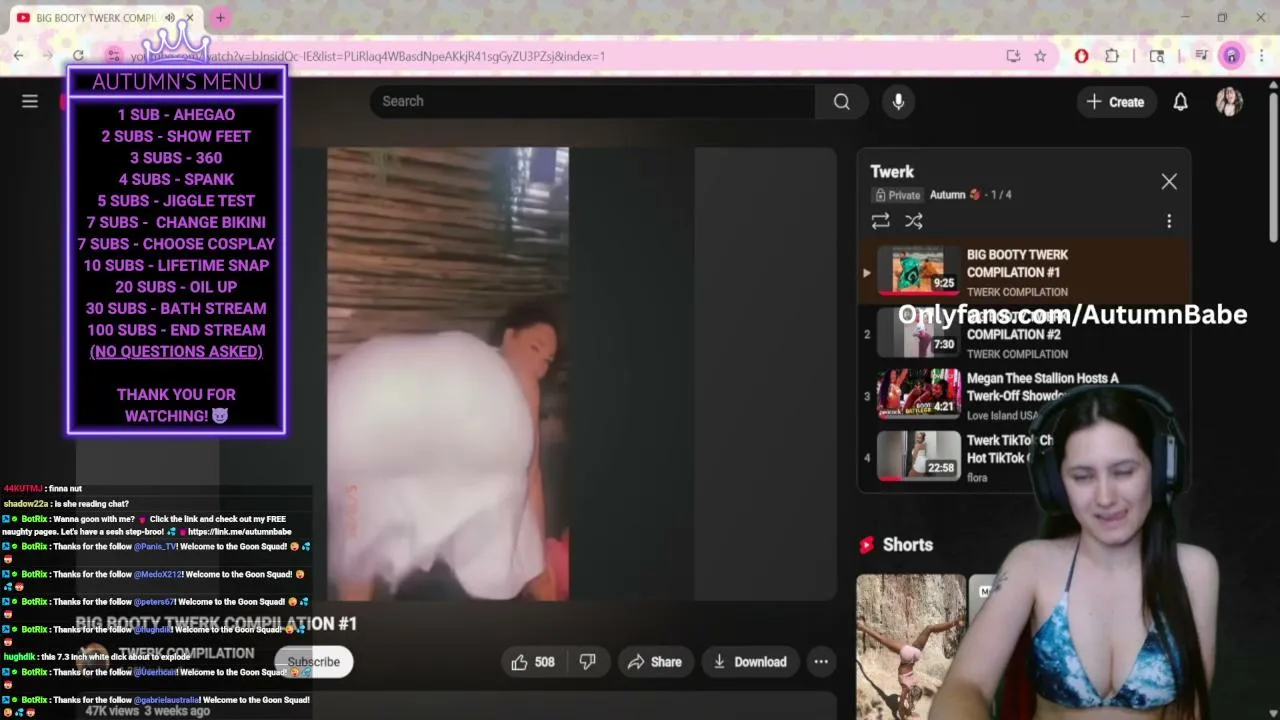1280x720 pixels.
Task: Open the YouTube hamburger guide menu
Action: point(30,101)
